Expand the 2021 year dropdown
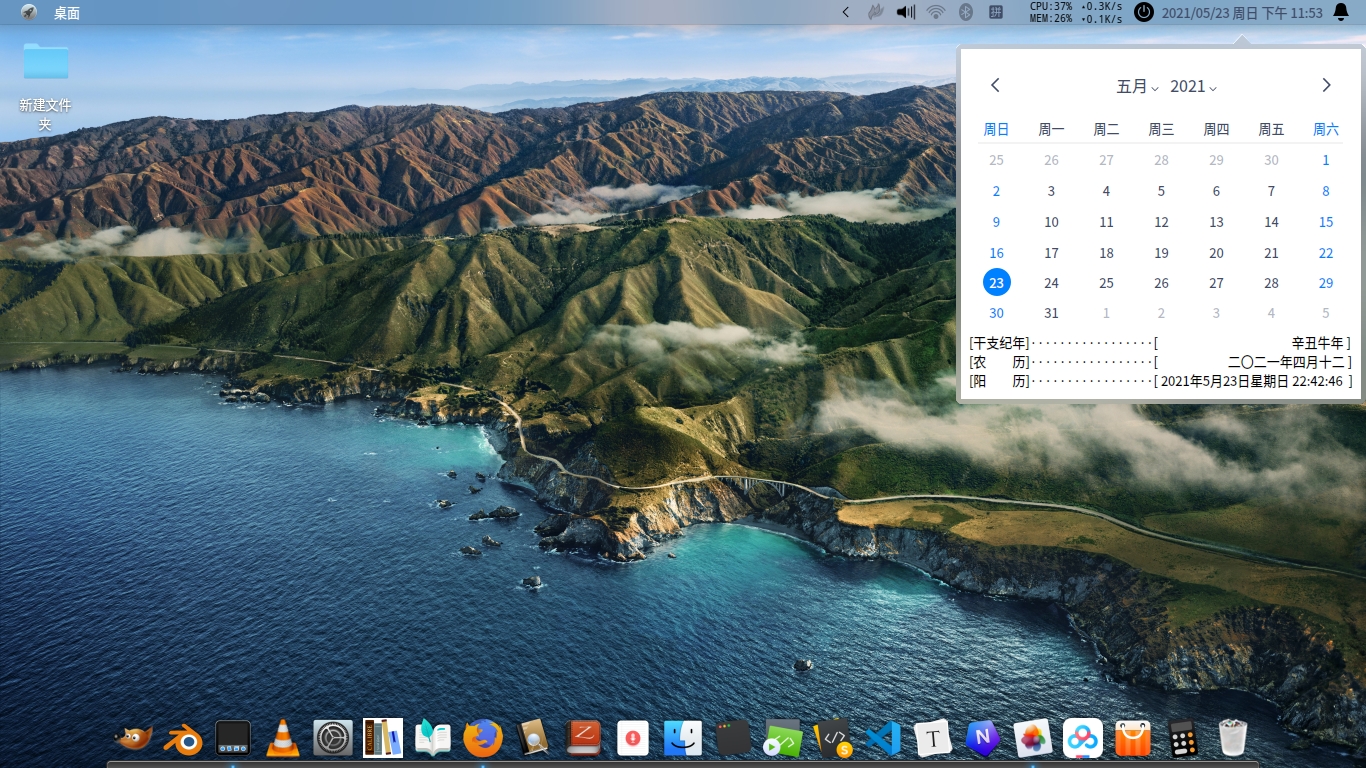Screen dimensions: 1366x768 (1193, 86)
